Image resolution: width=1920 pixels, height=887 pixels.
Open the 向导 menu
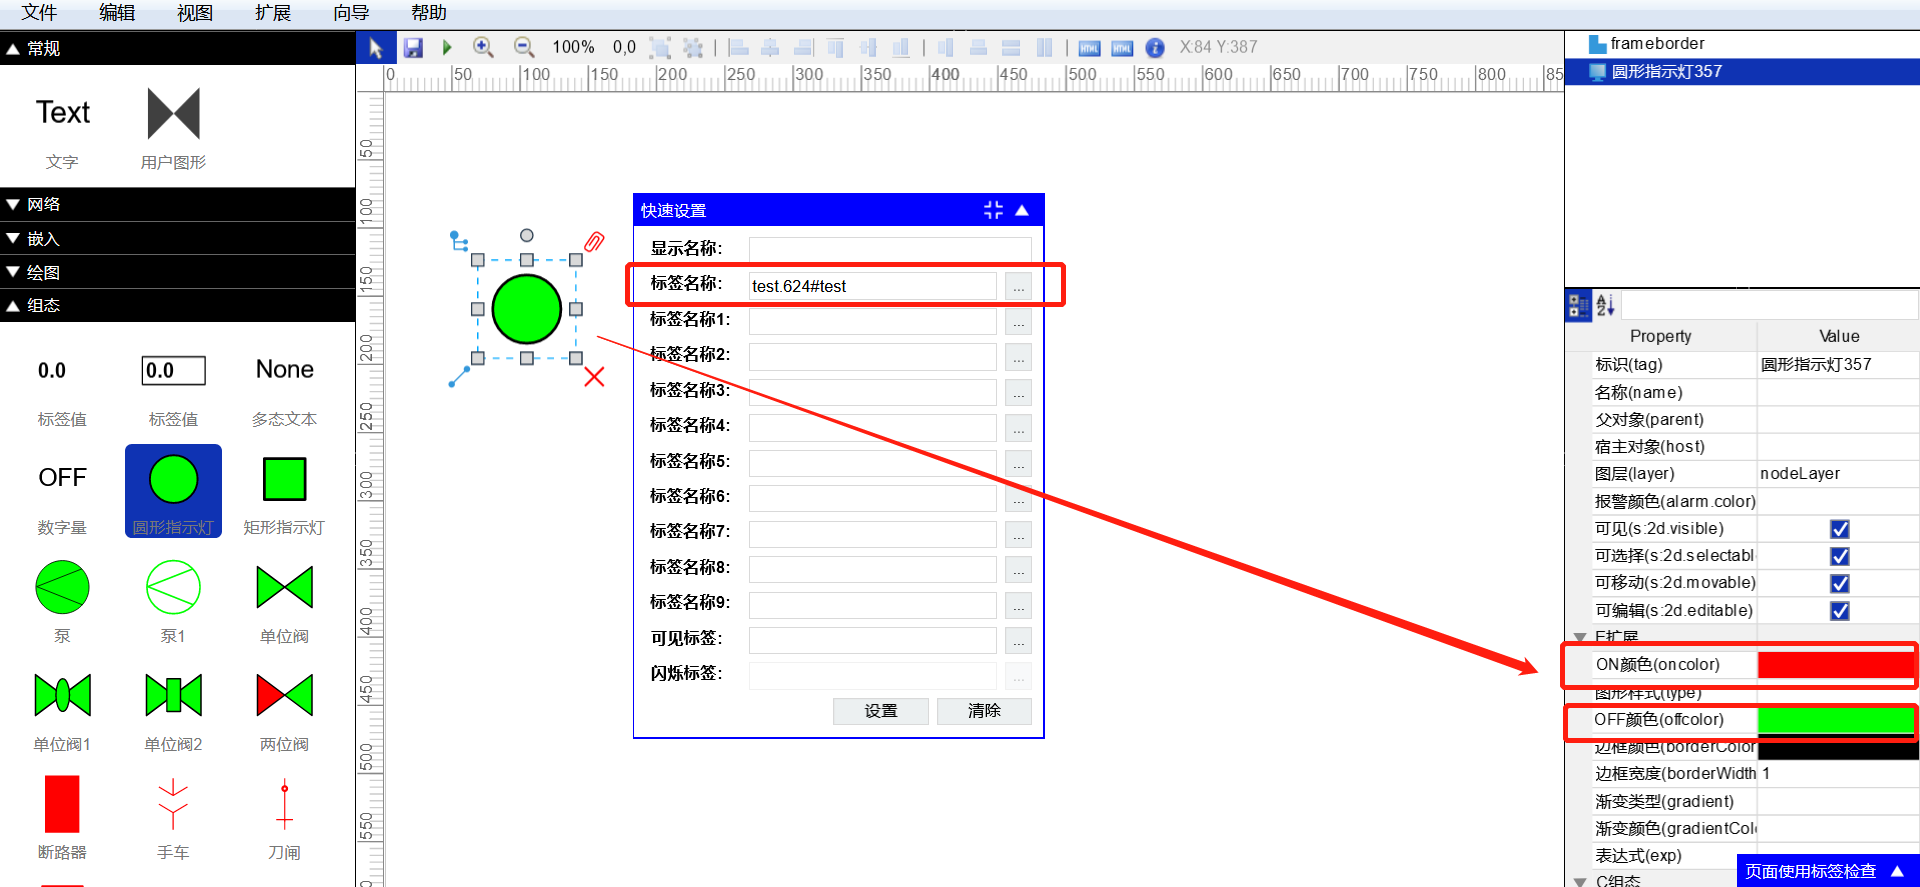(x=351, y=13)
